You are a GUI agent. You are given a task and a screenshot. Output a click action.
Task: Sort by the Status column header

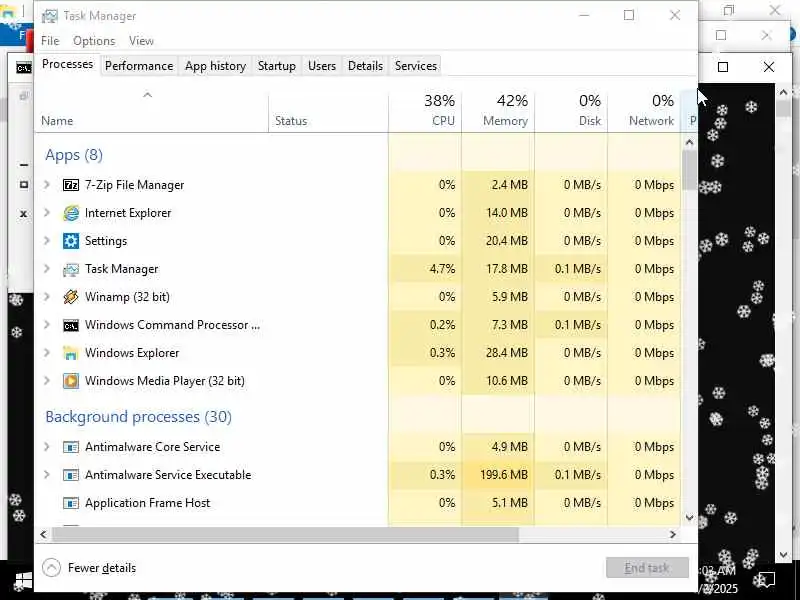click(328, 111)
